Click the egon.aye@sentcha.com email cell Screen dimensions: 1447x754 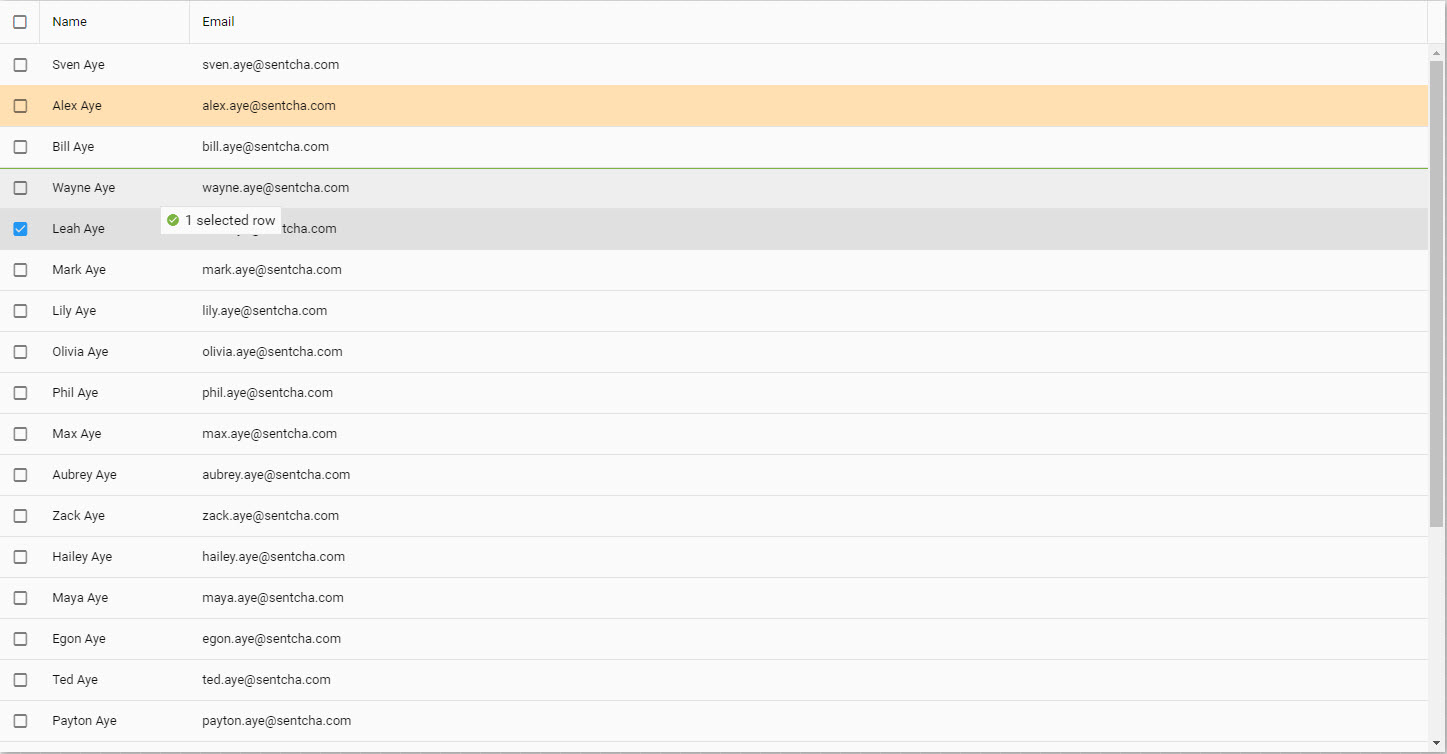click(x=271, y=639)
